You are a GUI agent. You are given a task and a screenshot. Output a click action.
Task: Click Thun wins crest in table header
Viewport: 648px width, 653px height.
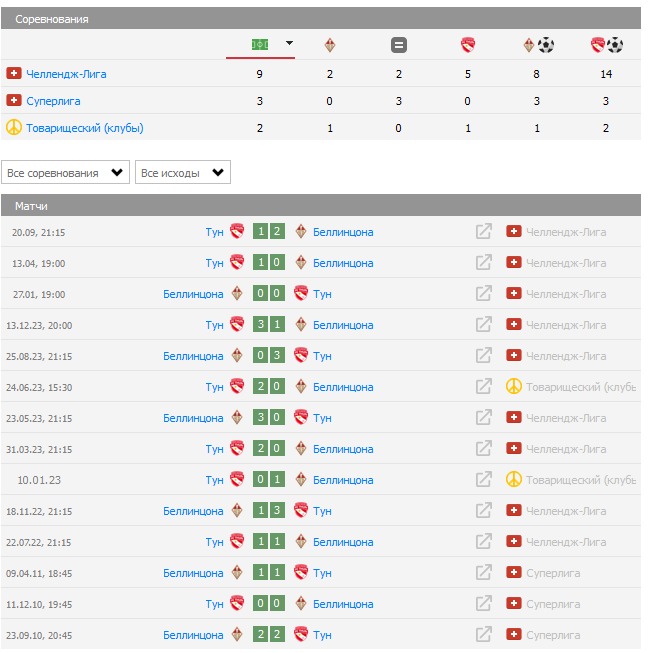468,45
